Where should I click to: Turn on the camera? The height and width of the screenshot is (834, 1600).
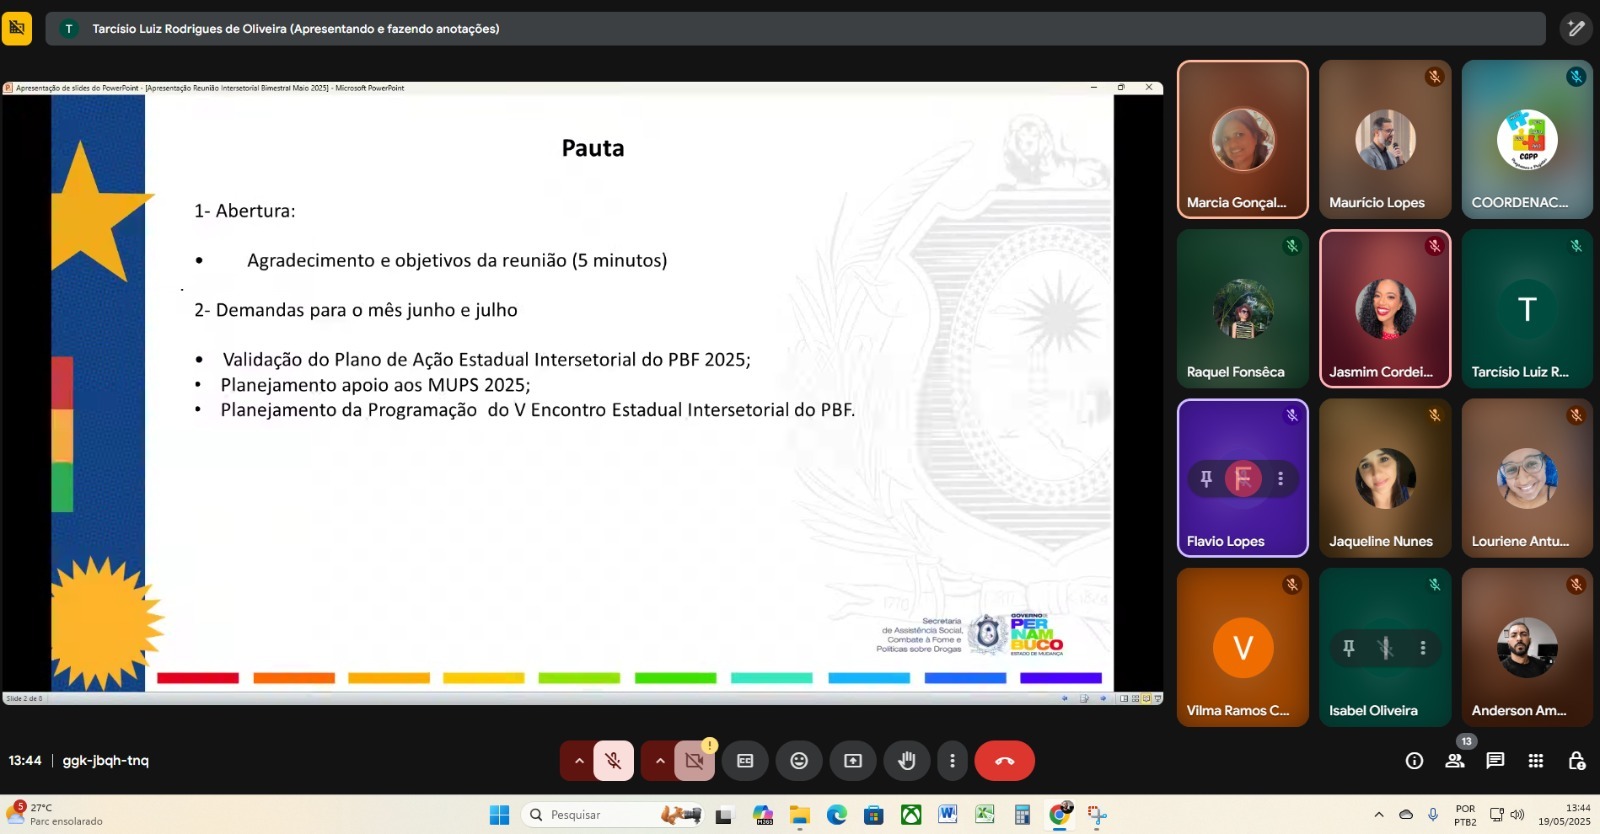pos(694,761)
